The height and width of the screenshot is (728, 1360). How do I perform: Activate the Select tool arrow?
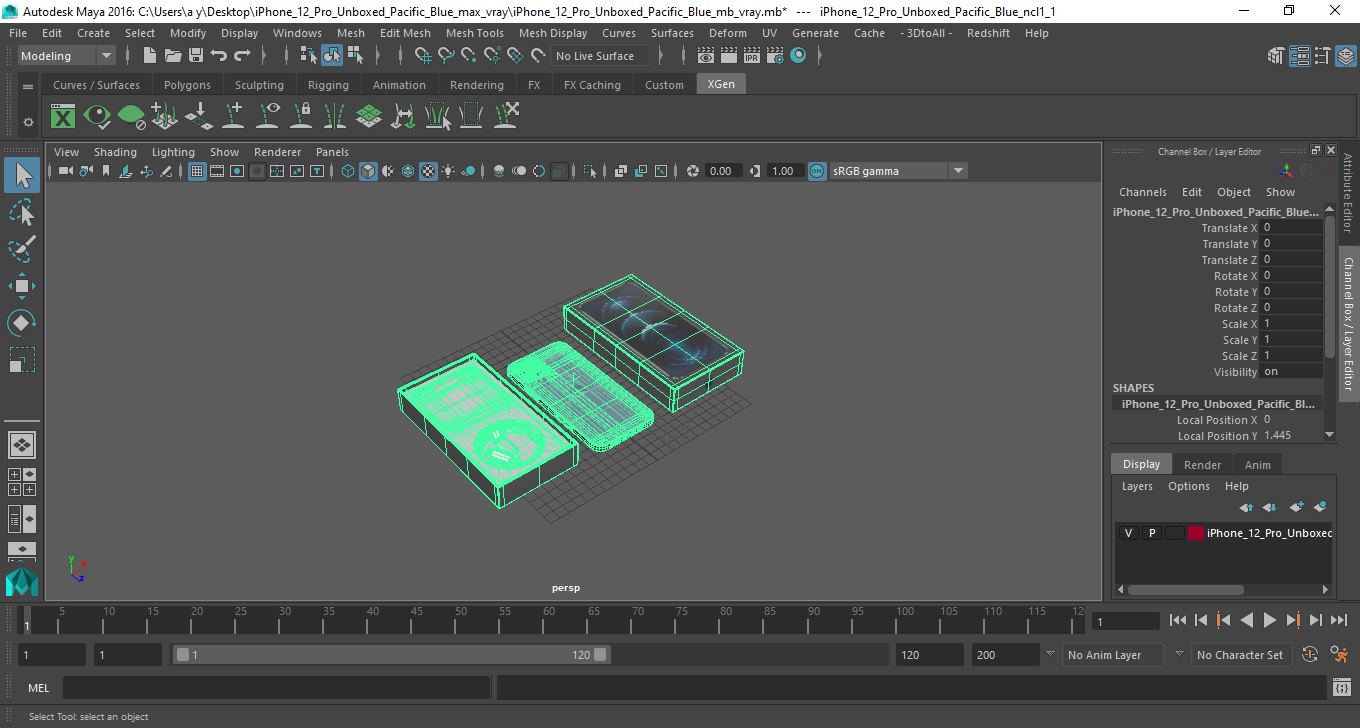point(22,175)
